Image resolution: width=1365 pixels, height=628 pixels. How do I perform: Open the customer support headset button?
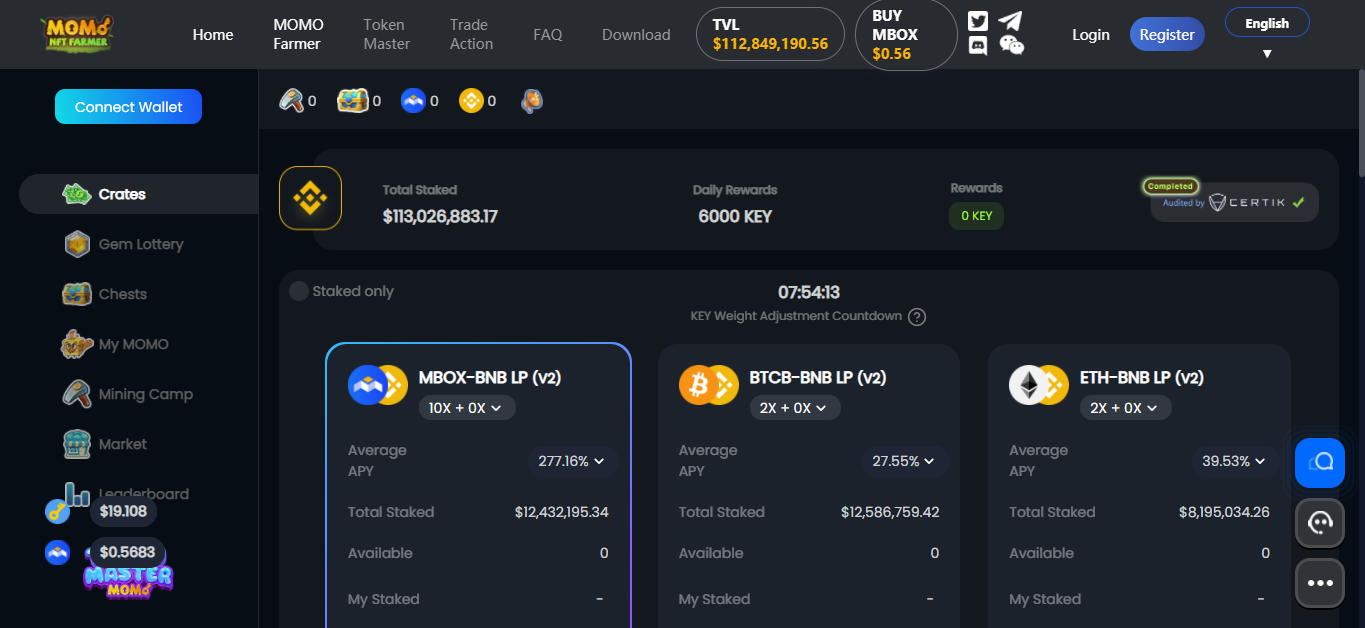click(1320, 522)
